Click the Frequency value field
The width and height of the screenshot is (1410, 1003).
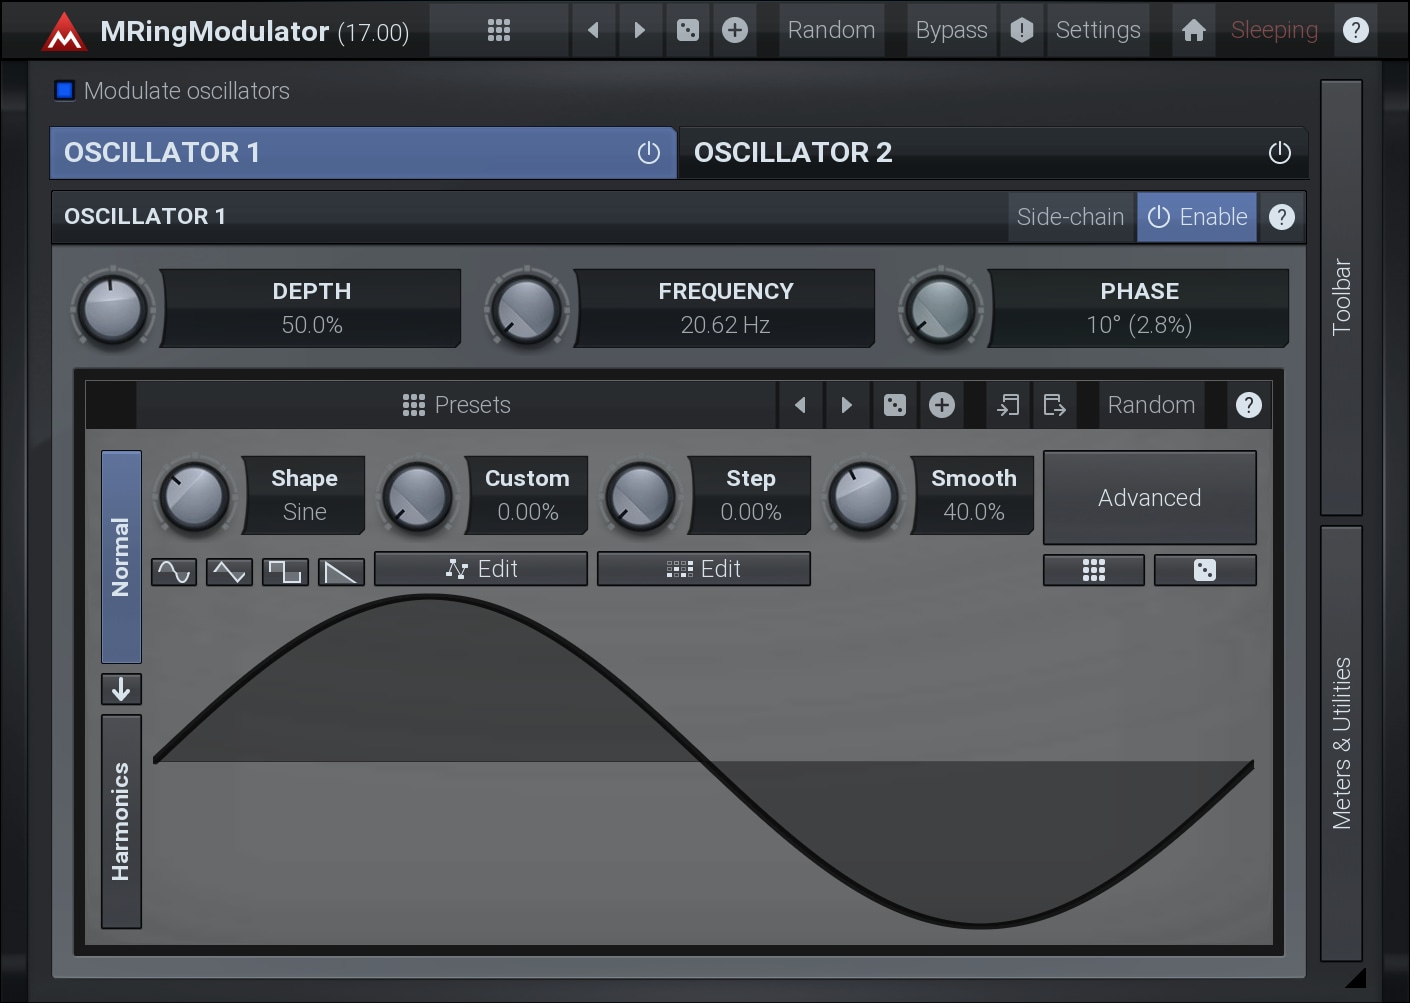725,325
